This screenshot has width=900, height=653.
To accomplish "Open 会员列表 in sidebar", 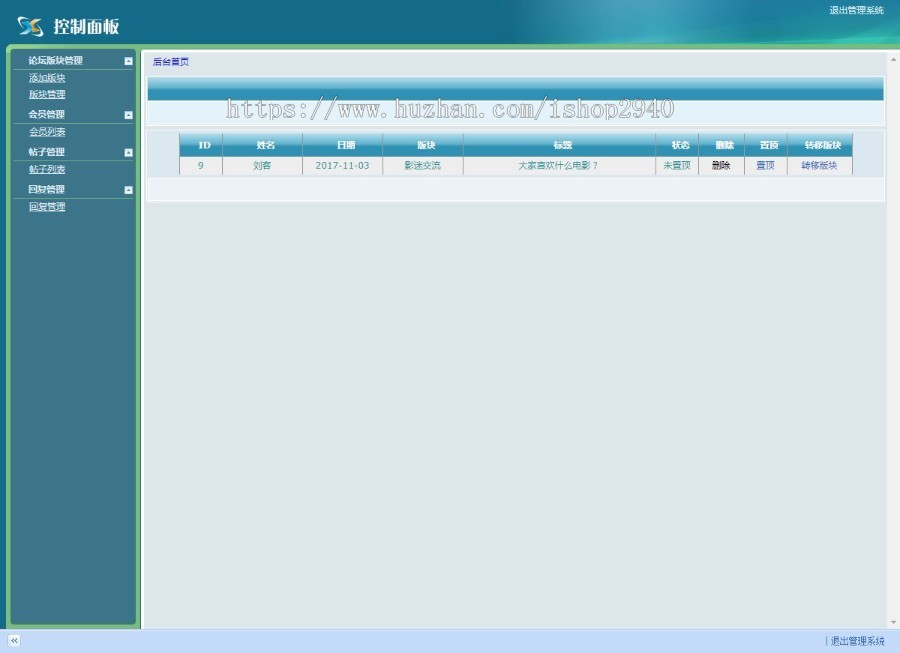I will (x=47, y=131).
